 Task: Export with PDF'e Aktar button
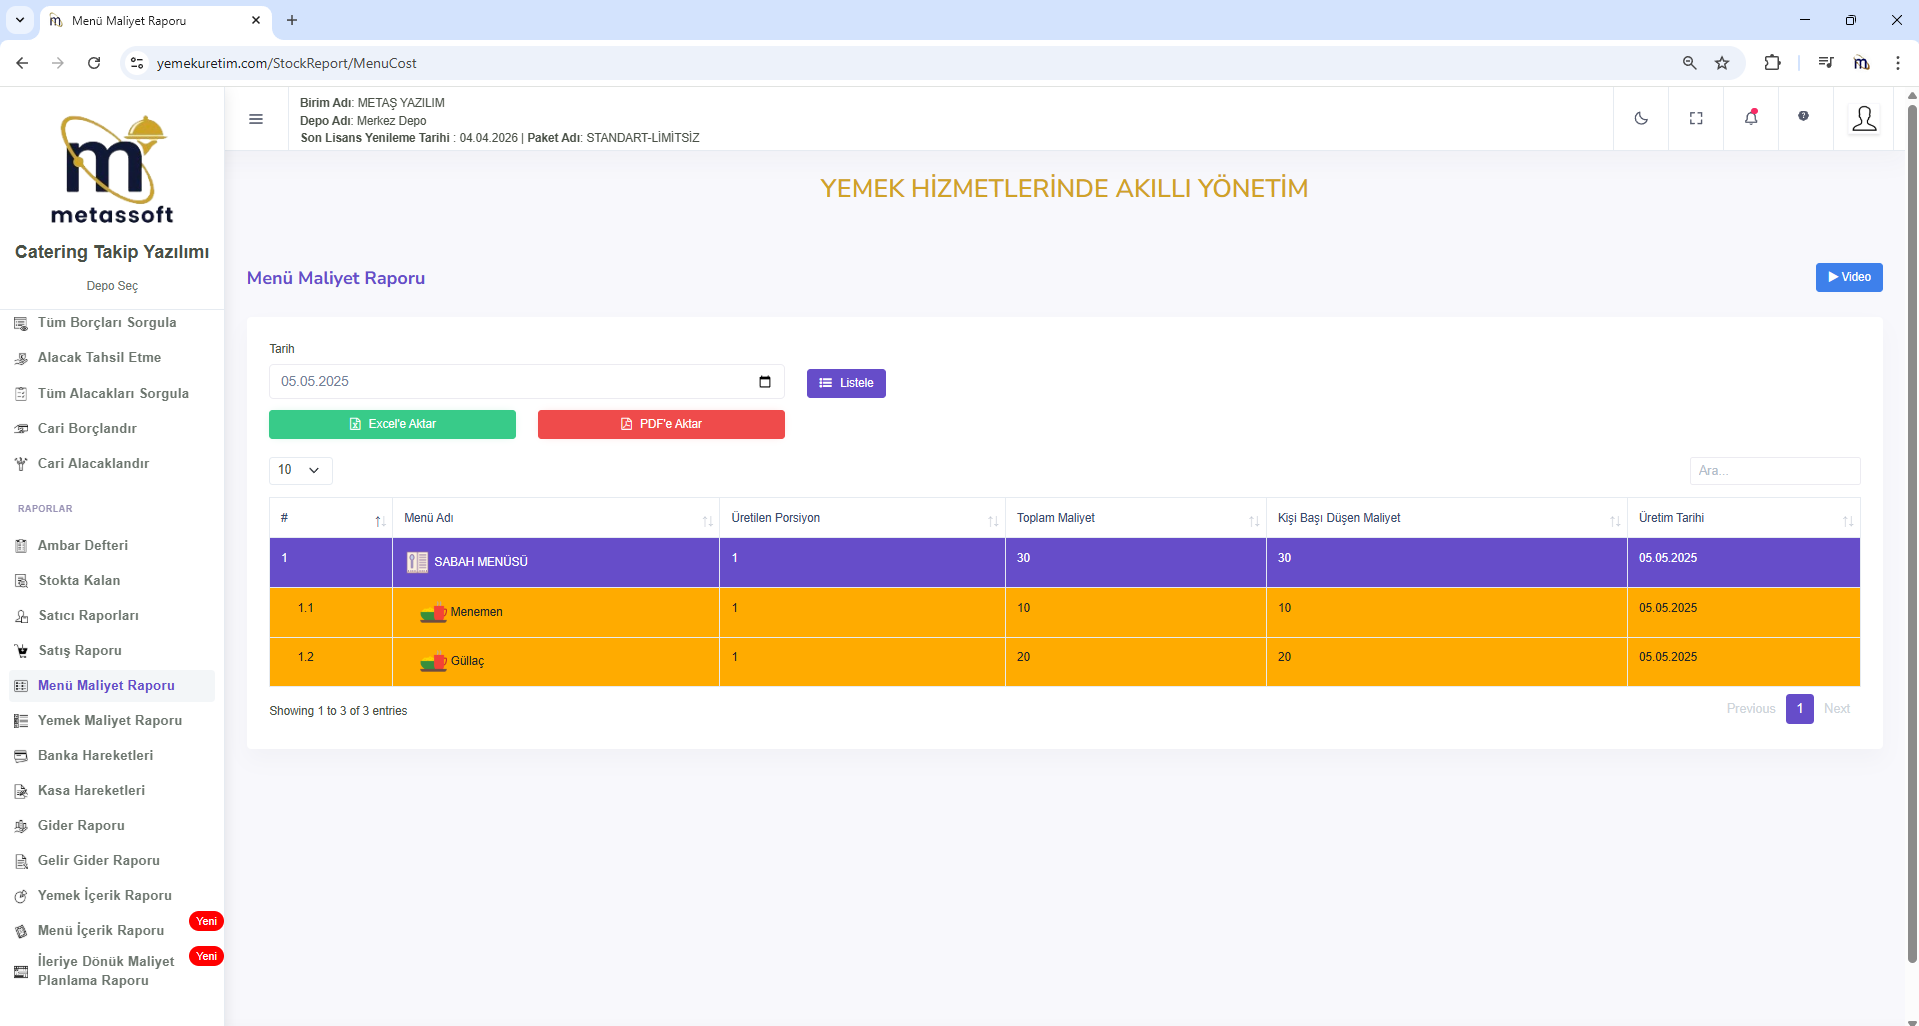point(661,424)
